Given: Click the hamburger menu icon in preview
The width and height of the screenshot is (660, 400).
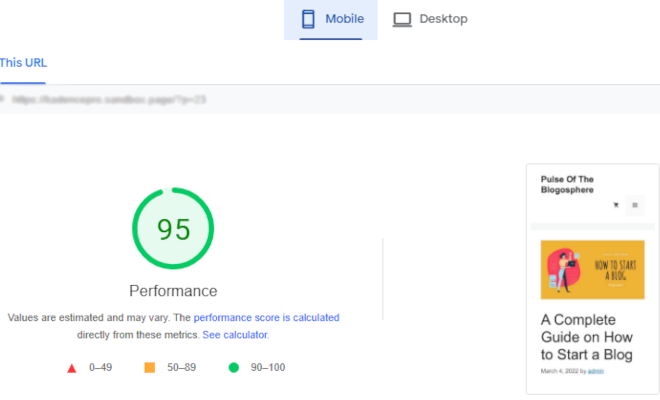Looking at the screenshot, I should pyautogui.click(x=635, y=205).
